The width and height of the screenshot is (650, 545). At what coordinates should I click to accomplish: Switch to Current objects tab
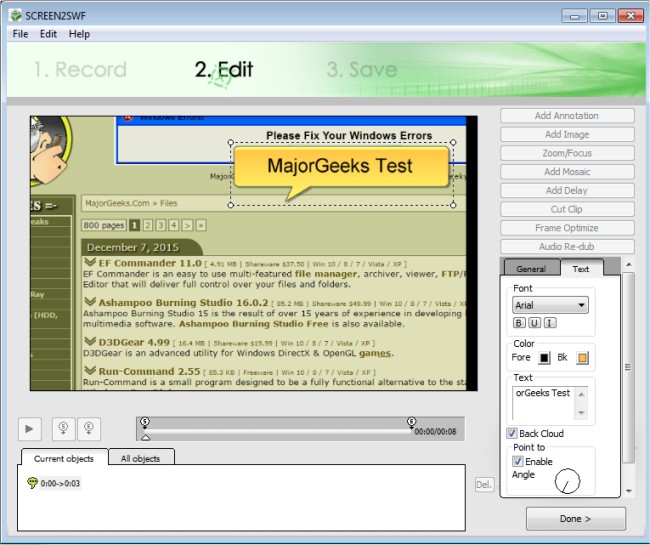pos(64,458)
